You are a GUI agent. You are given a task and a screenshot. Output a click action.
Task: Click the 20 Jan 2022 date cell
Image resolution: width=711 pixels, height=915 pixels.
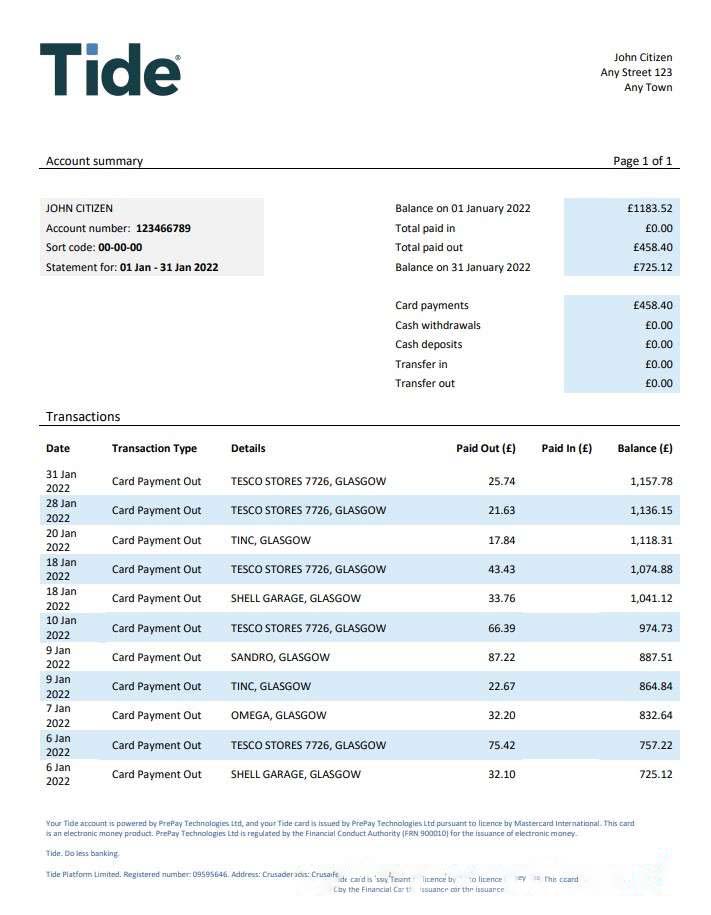[x=60, y=540]
